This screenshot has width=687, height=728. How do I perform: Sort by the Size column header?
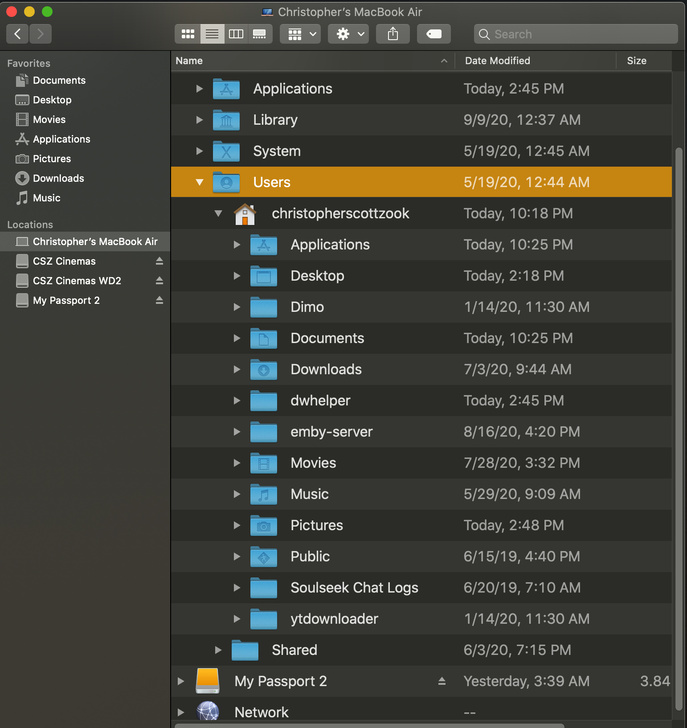coord(644,60)
